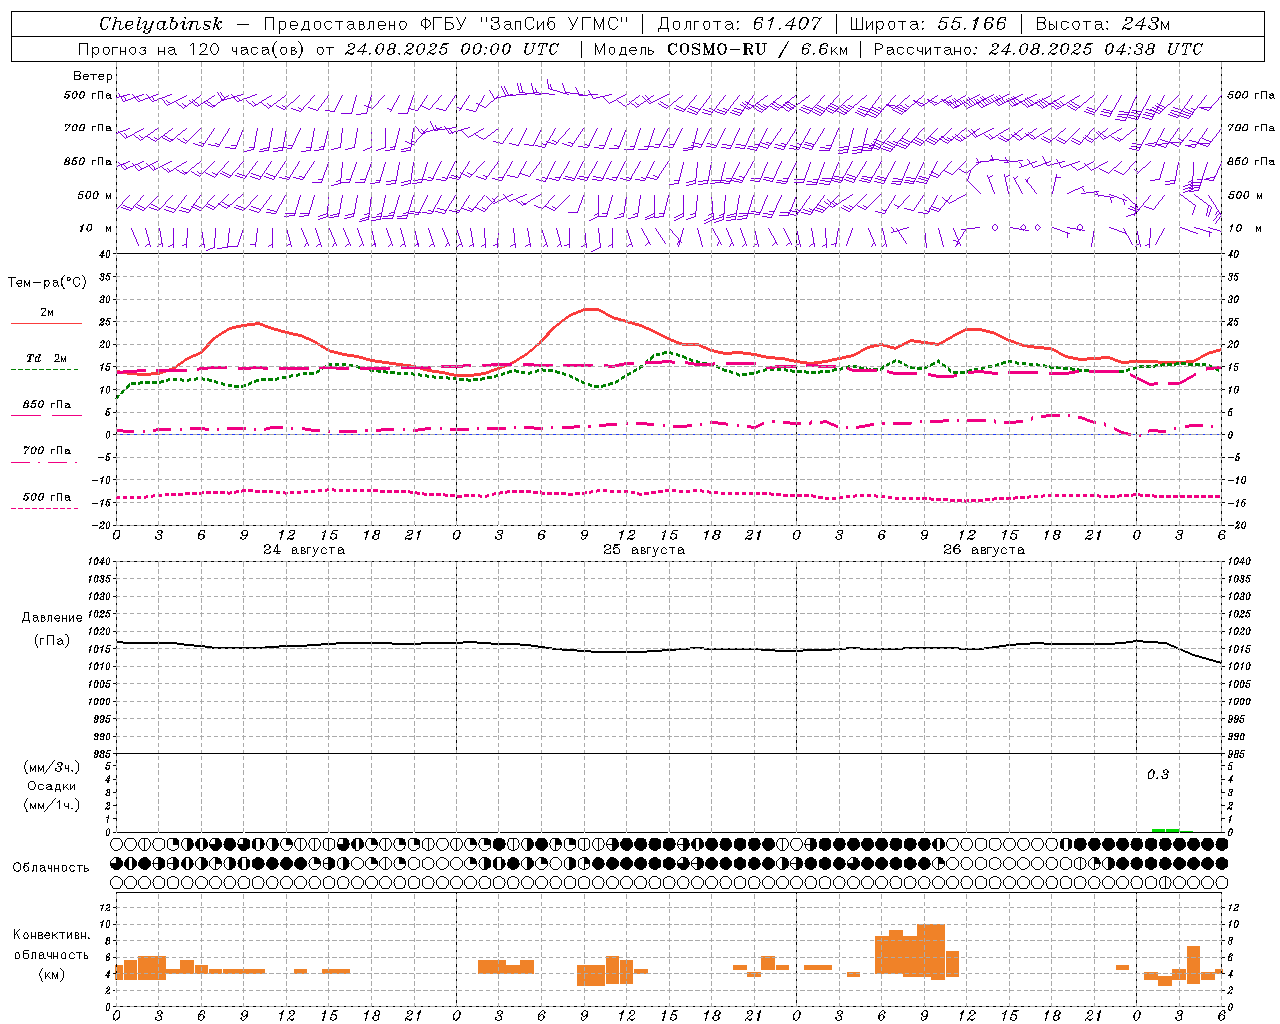Click the 'Давление' pressure label
This screenshot has width=1280, height=1024.
[x=52, y=618]
